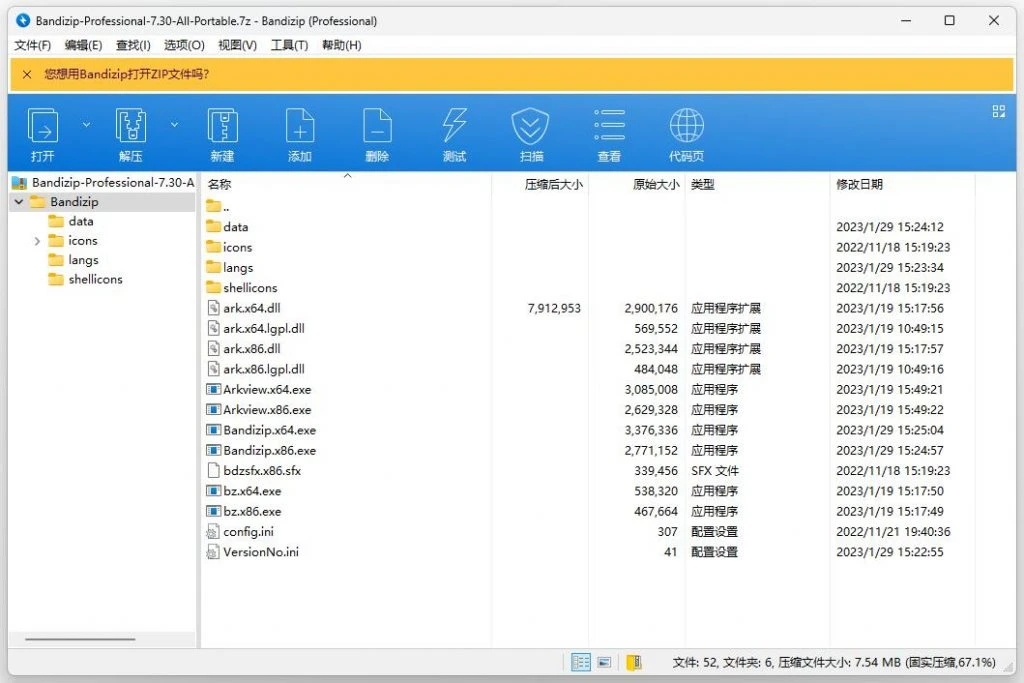
Task: Click the left tree pane horizontal scrollbar
Action: [80, 639]
